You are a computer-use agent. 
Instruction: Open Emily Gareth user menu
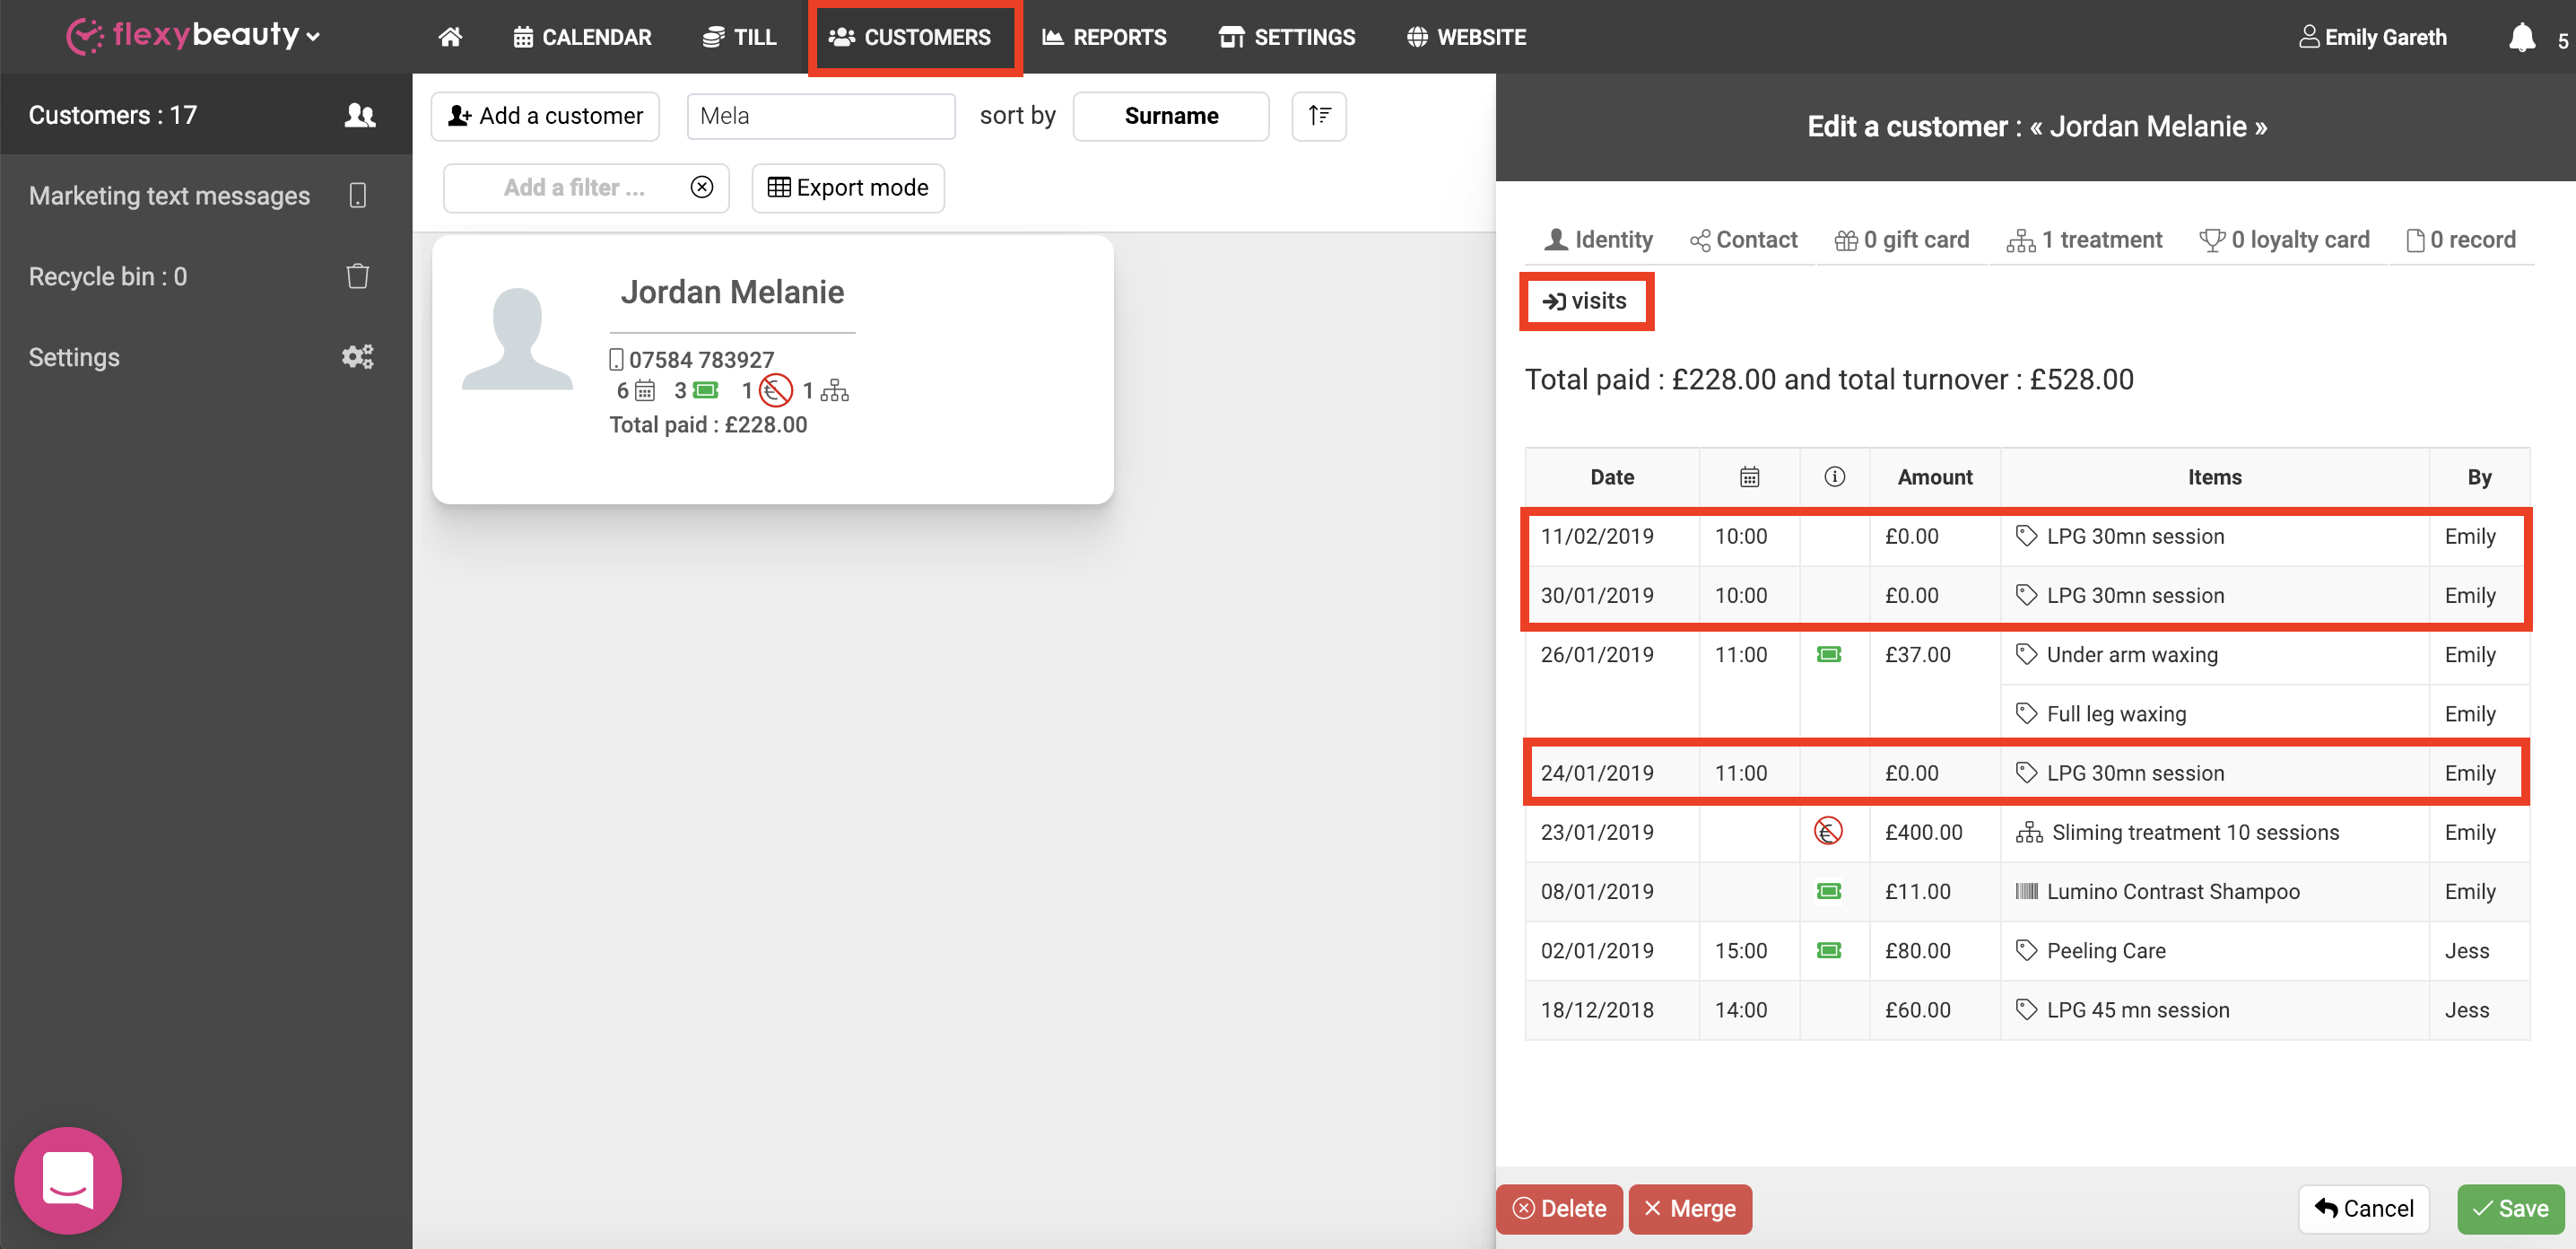point(2372,37)
